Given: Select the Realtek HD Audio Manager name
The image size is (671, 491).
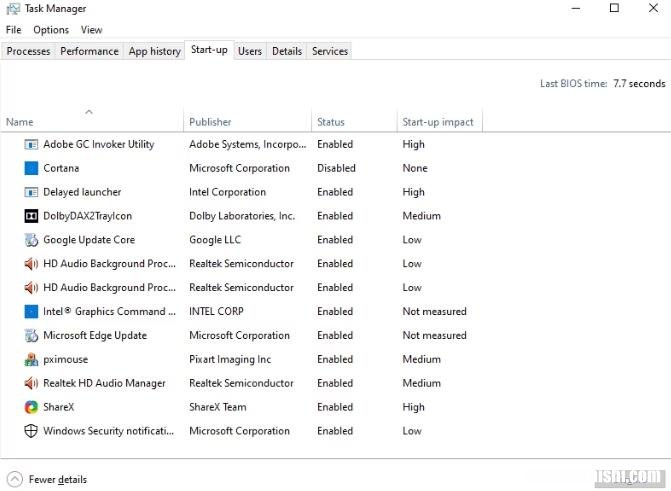Looking at the screenshot, I should [x=104, y=384].
